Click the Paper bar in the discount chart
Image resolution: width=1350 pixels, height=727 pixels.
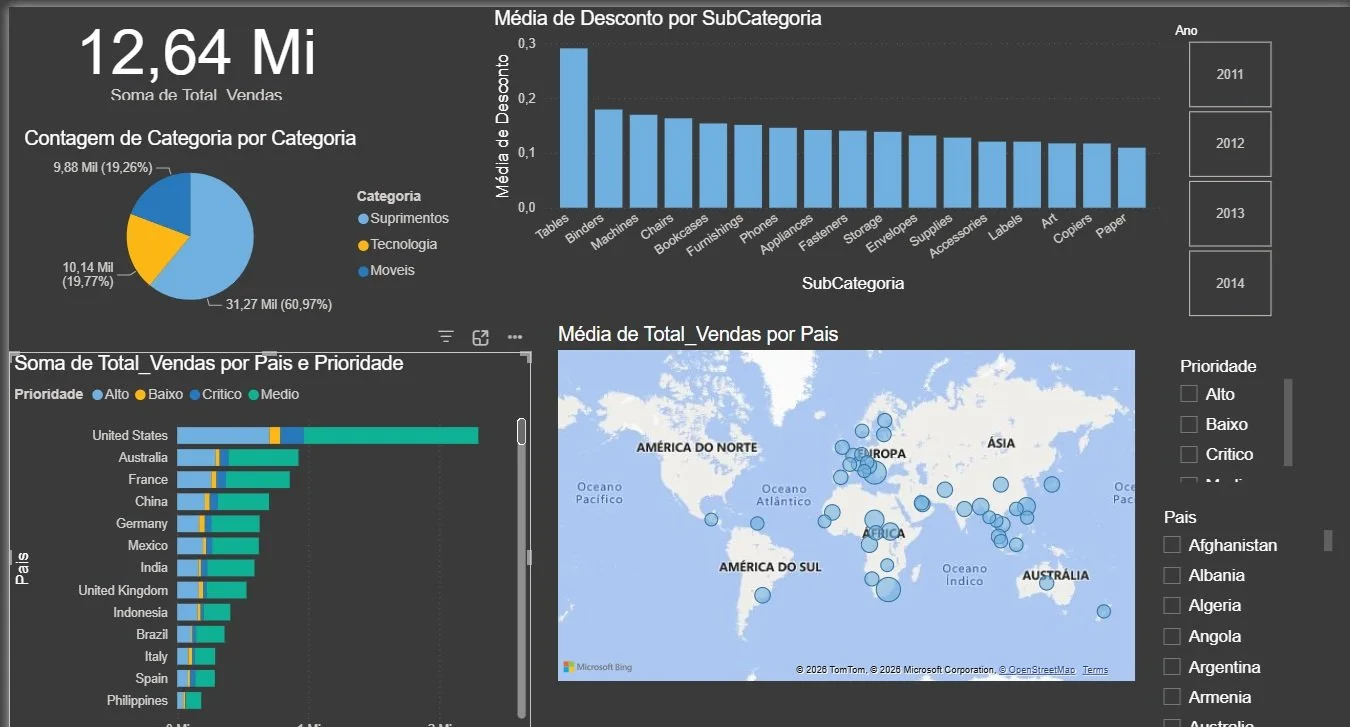coord(1132,178)
